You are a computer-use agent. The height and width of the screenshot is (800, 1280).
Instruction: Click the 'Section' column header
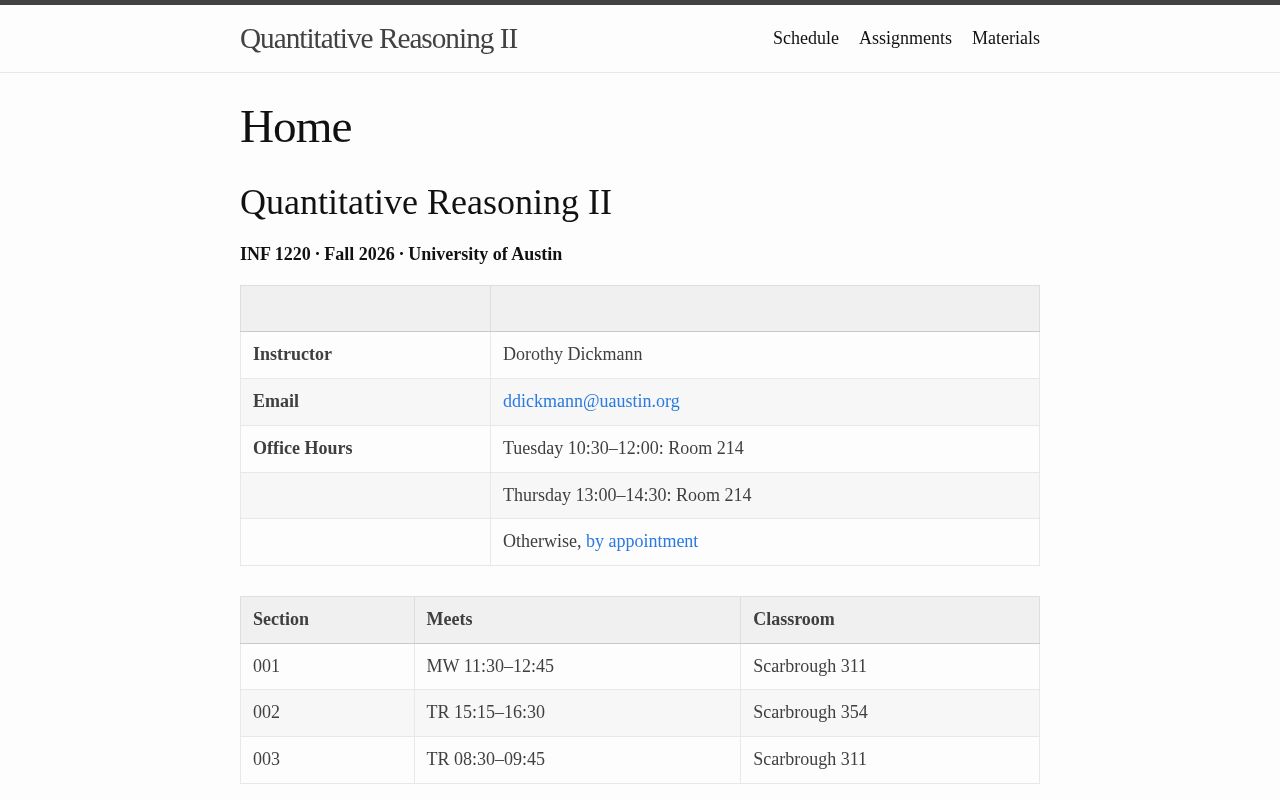[327, 620]
